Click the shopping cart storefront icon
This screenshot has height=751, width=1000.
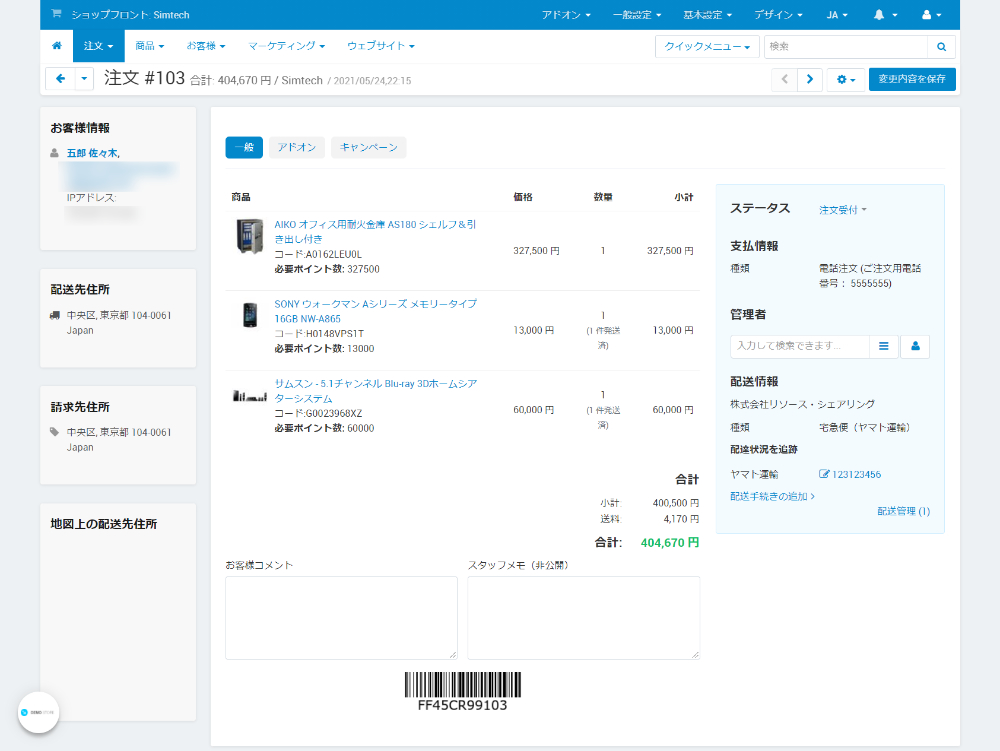(56, 14)
